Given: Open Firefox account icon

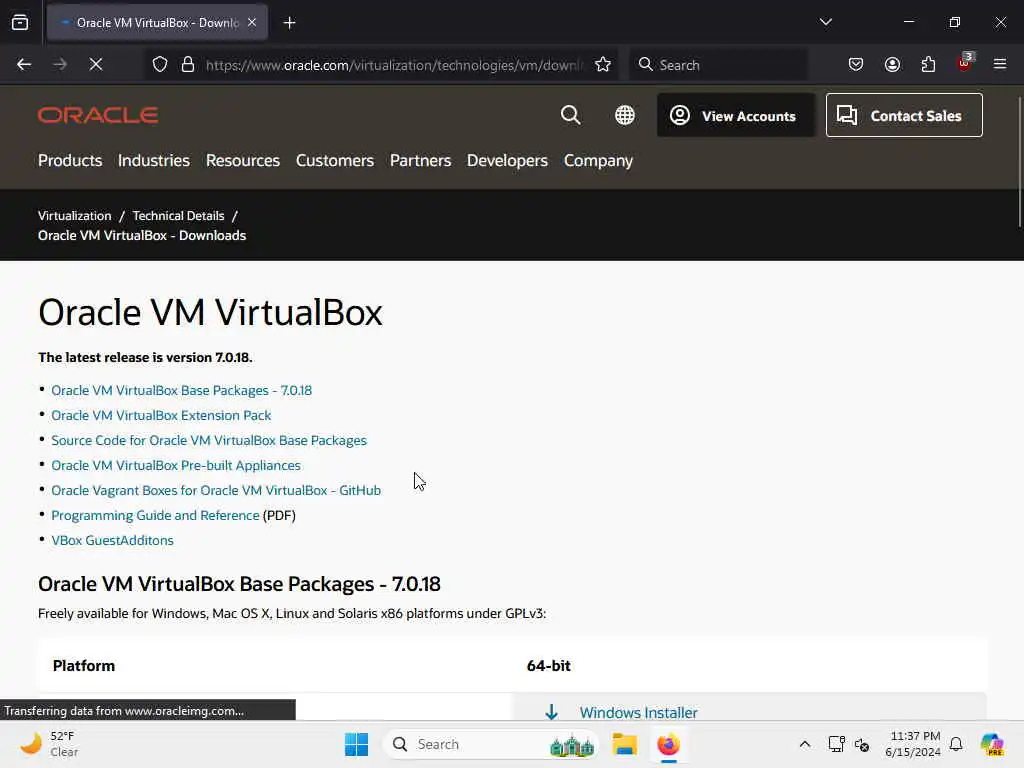Looking at the screenshot, I should [x=892, y=64].
